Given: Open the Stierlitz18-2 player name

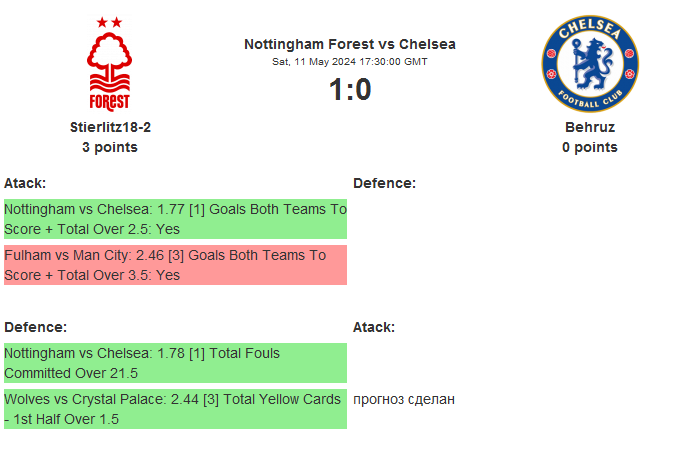Looking at the screenshot, I should click(x=110, y=127).
